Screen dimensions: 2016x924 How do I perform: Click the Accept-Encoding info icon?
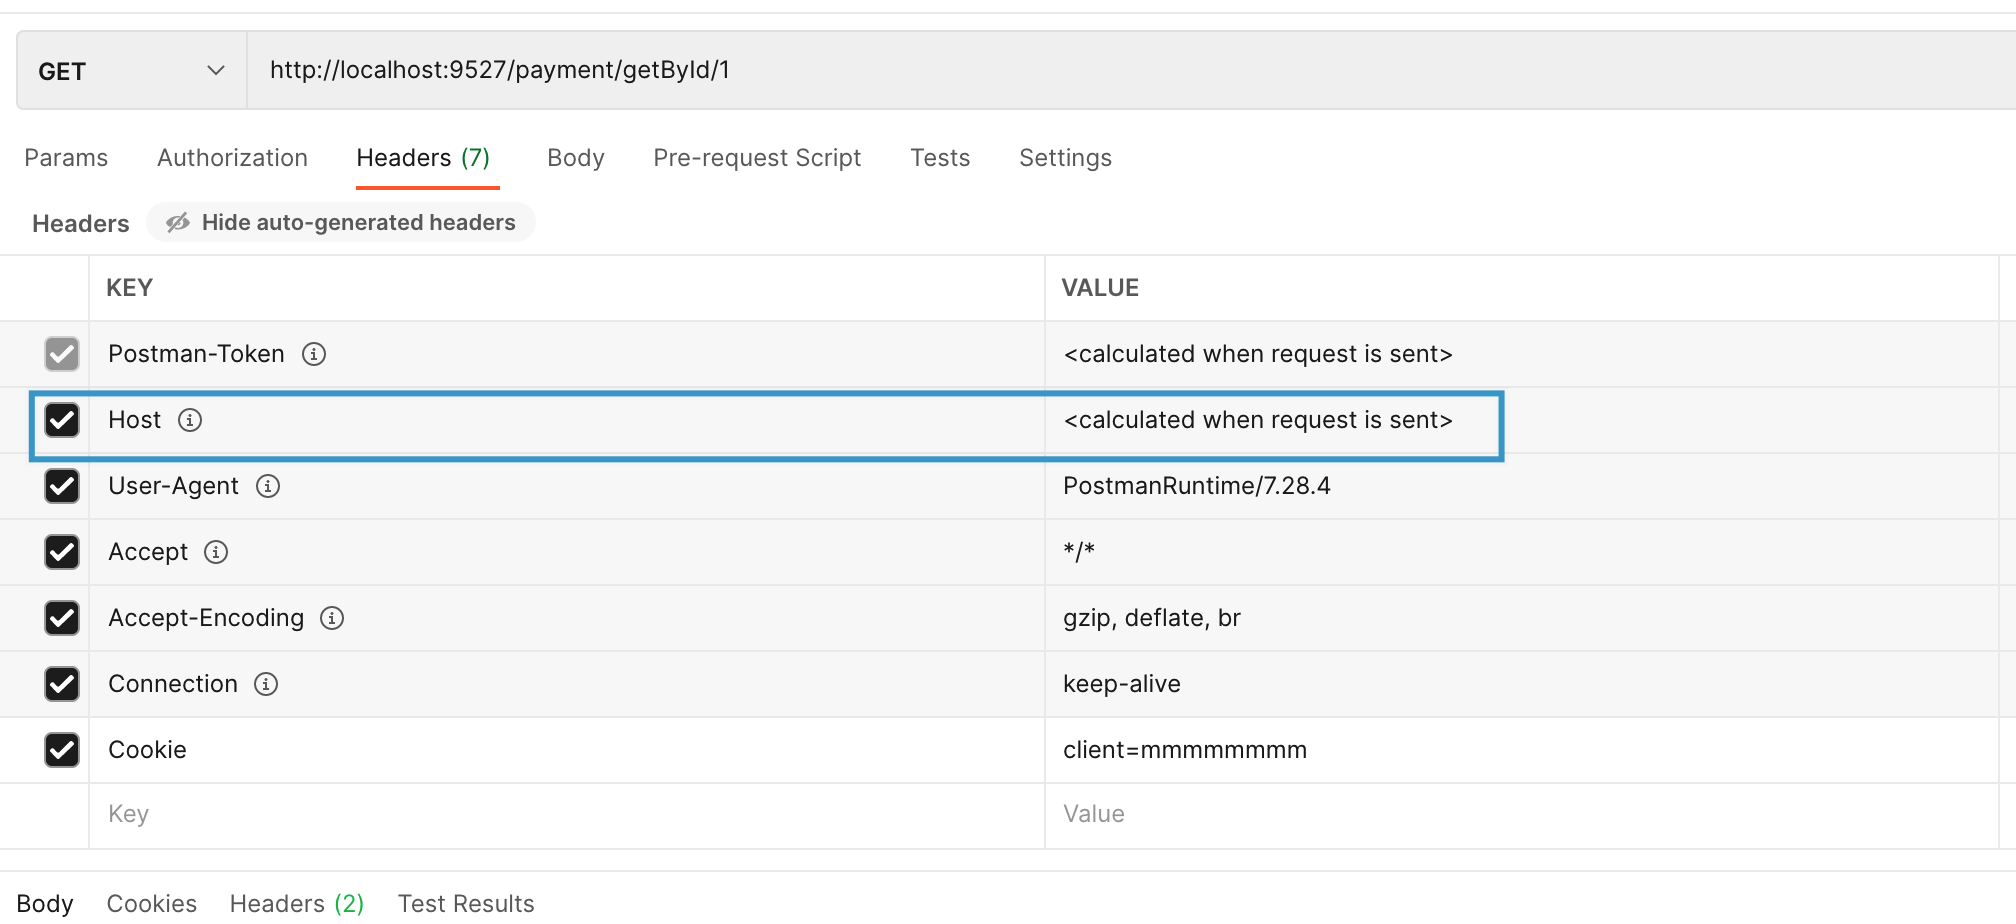tap(332, 618)
